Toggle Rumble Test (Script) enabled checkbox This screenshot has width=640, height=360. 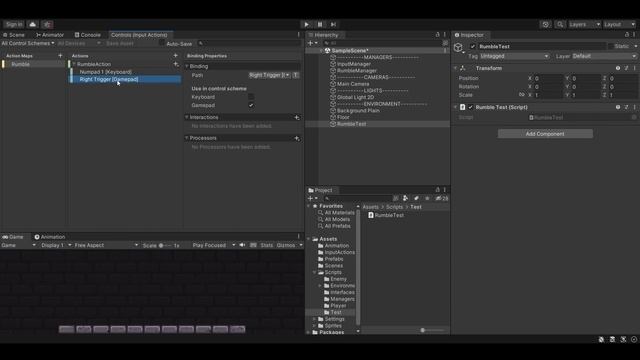coord(471,107)
